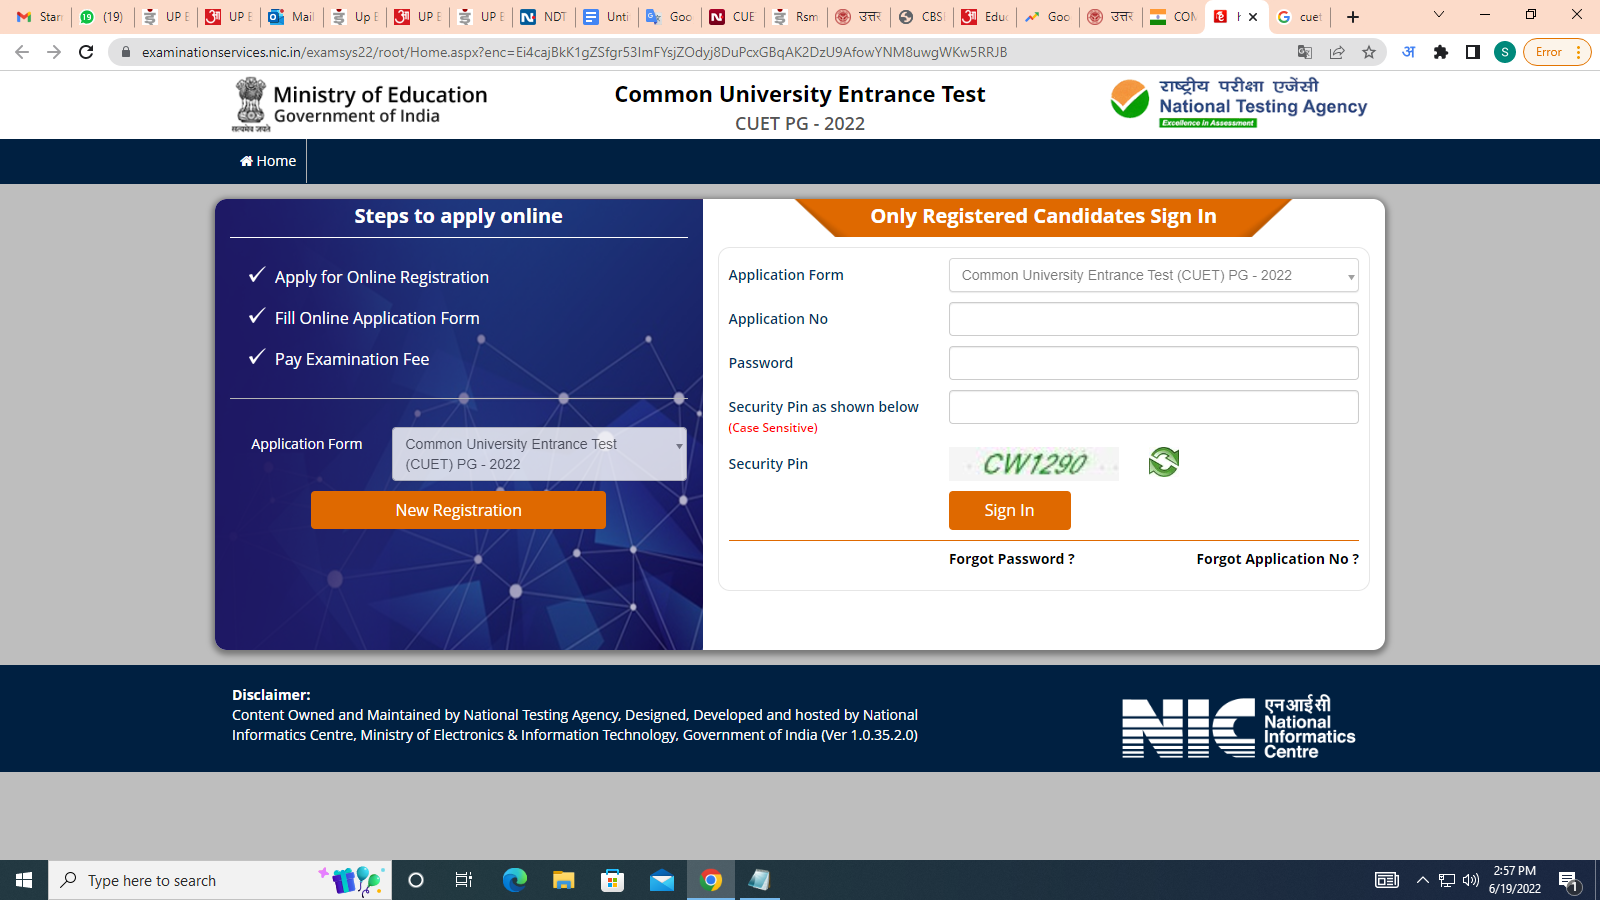The image size is (1600, 900).
Task: Click the share page icon in address bar
Action: click(x=1337, y=52)
